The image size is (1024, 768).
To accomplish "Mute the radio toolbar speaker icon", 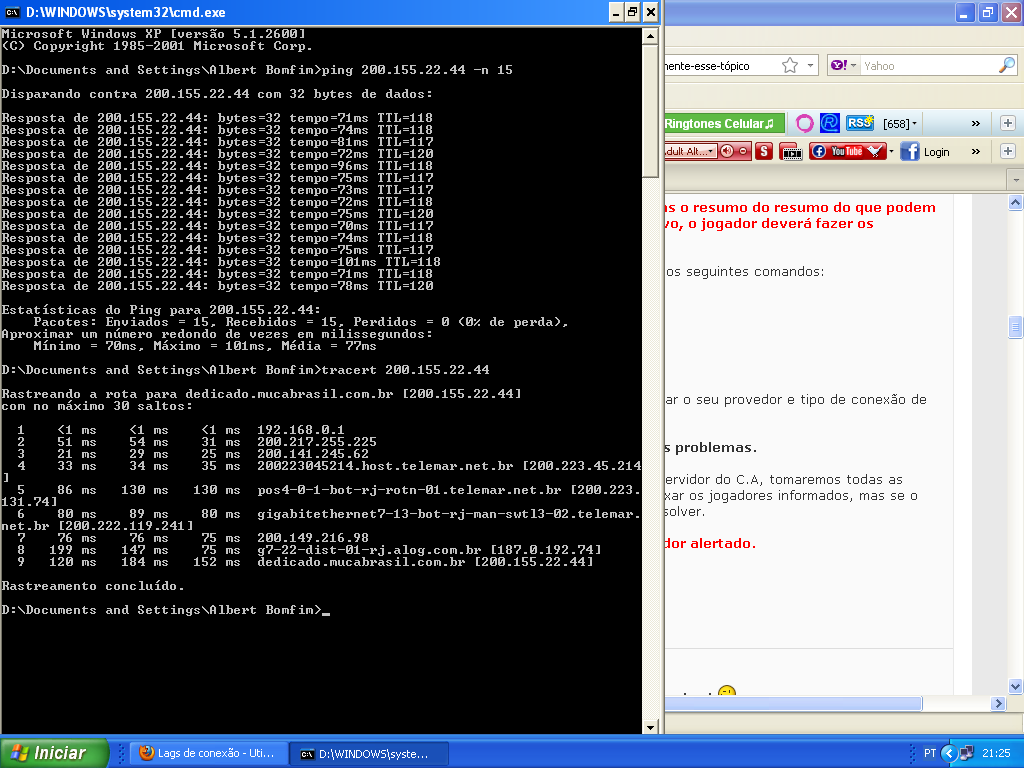I will click(728, 151).
